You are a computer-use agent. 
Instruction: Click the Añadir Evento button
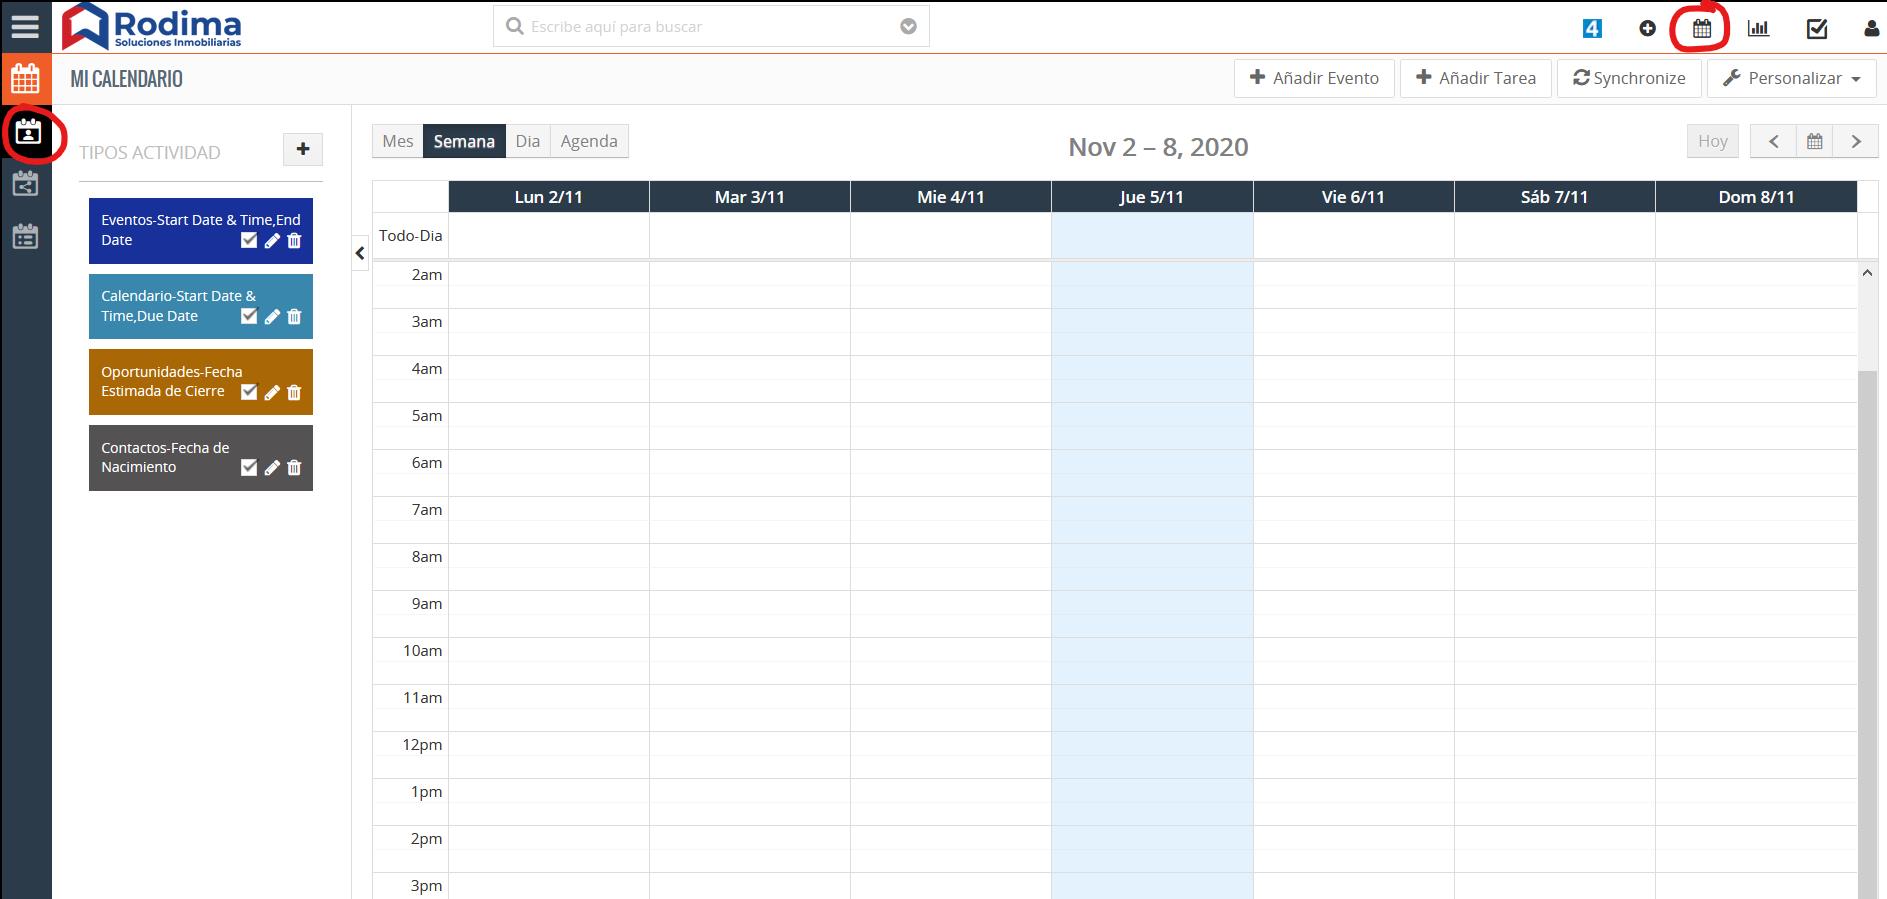click(x=1314, y=78)
